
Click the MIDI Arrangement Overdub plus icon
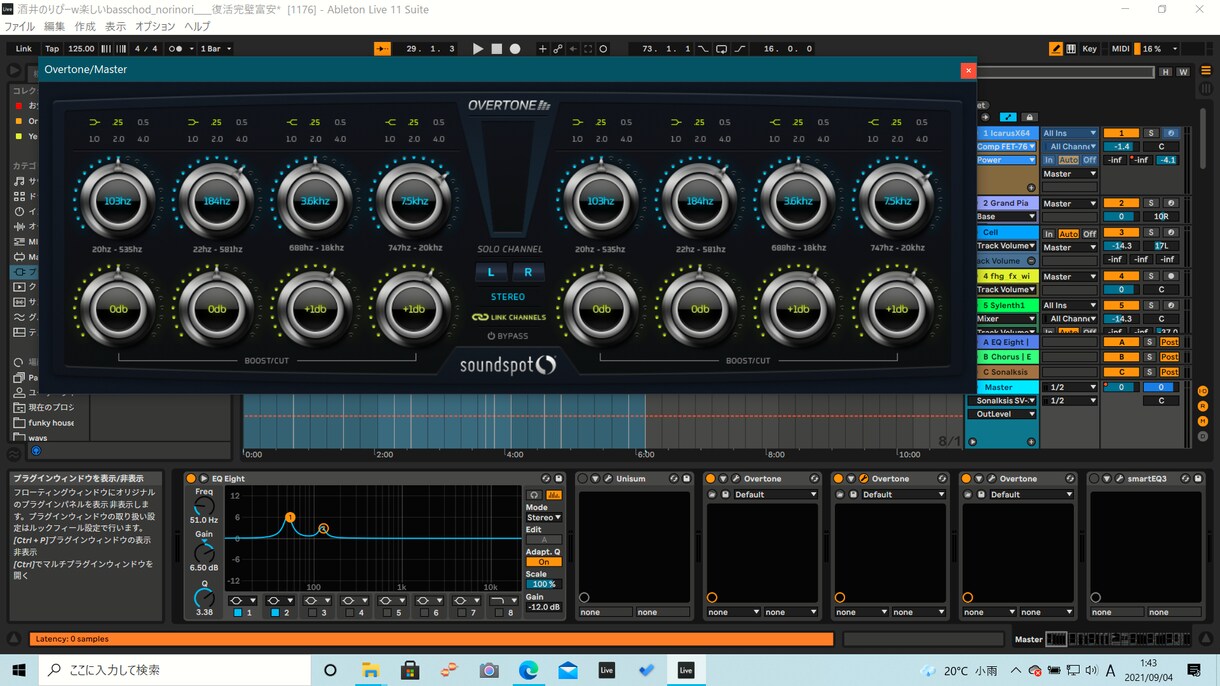pos(543,49)
